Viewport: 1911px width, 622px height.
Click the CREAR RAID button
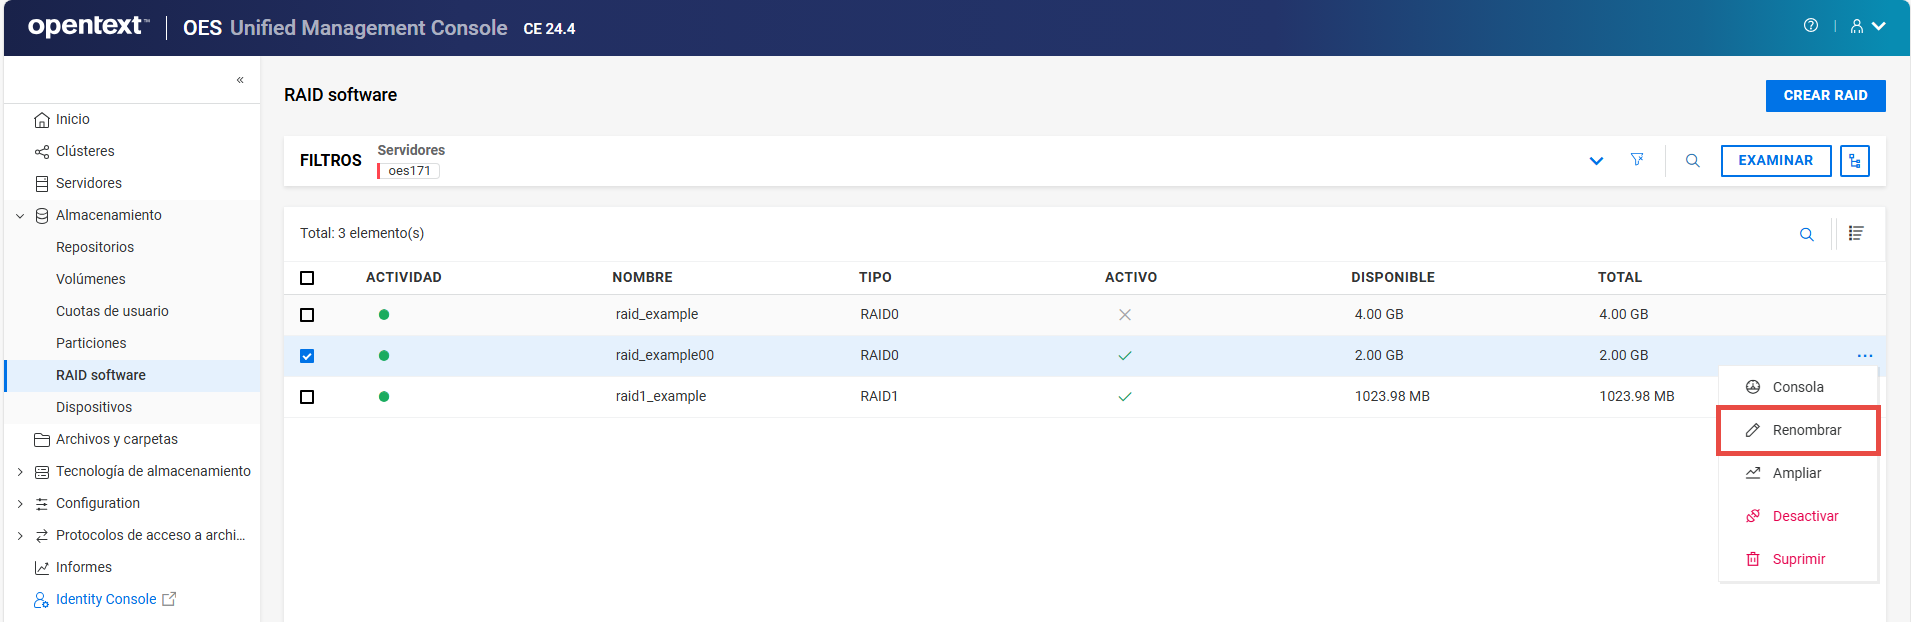coord(1825,96)
